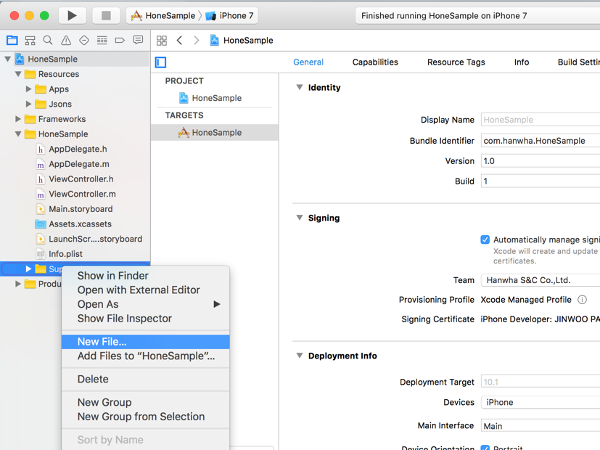The height and width of the screenshot is (450, 600).
Task: Switch to the Capabilities tab
Action: 375,62
